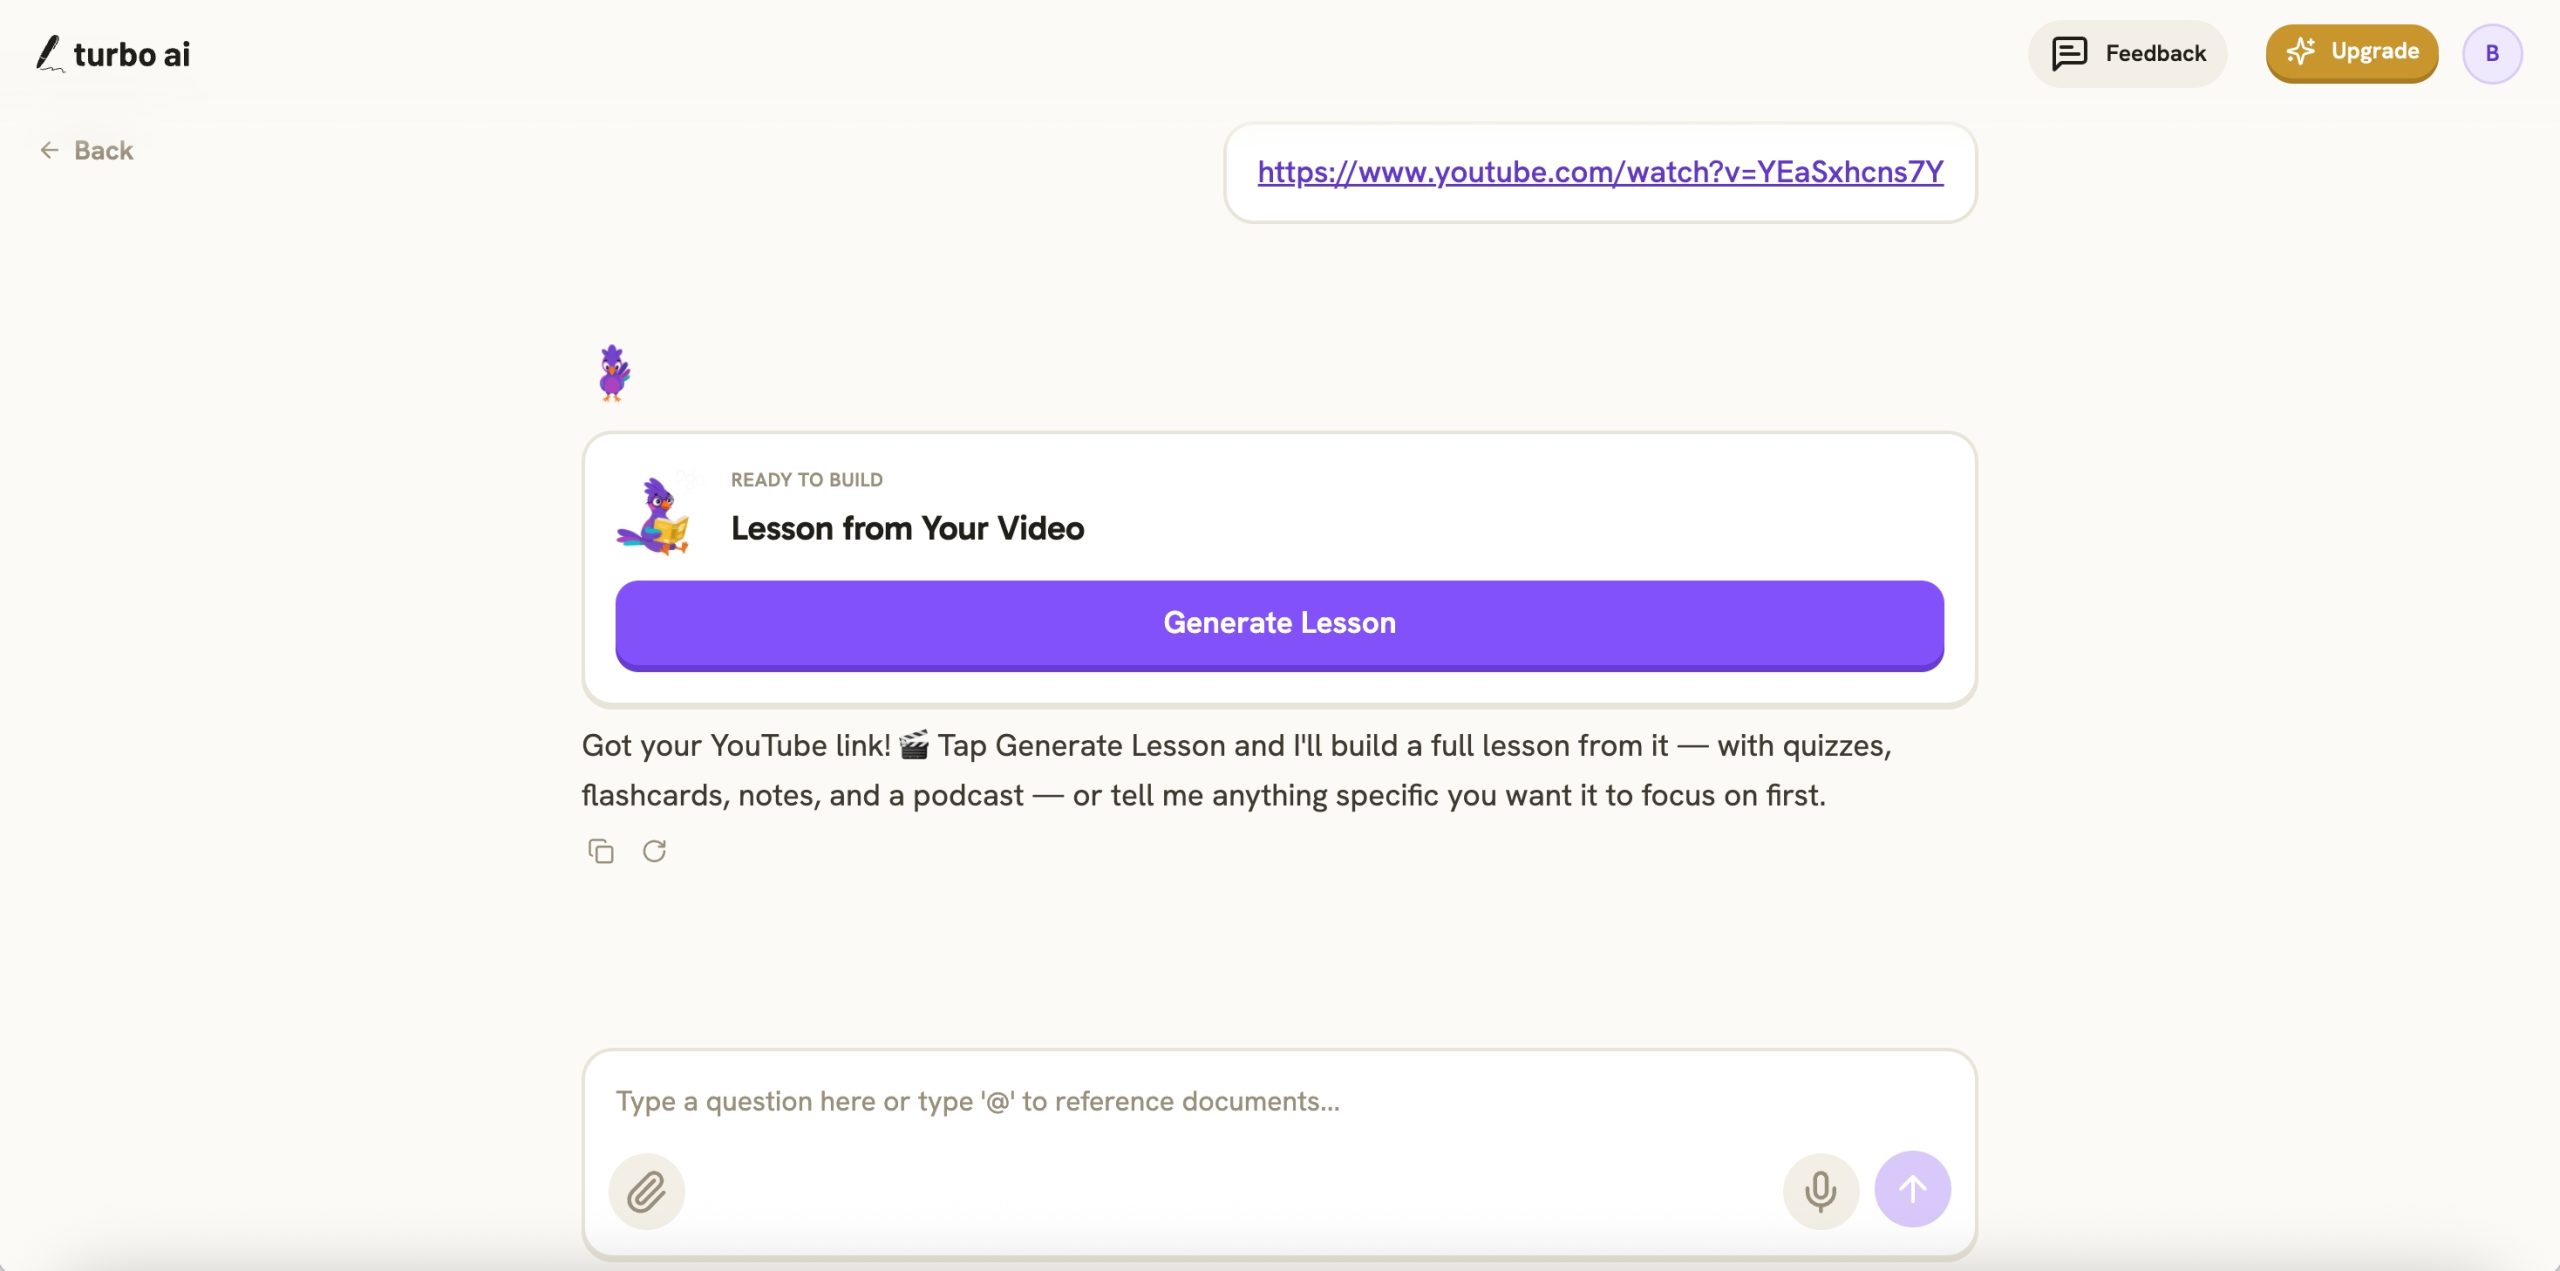Open the YouTube video link
The width and height of the screenshot is (2560, 1271).
click(1600, 172)
